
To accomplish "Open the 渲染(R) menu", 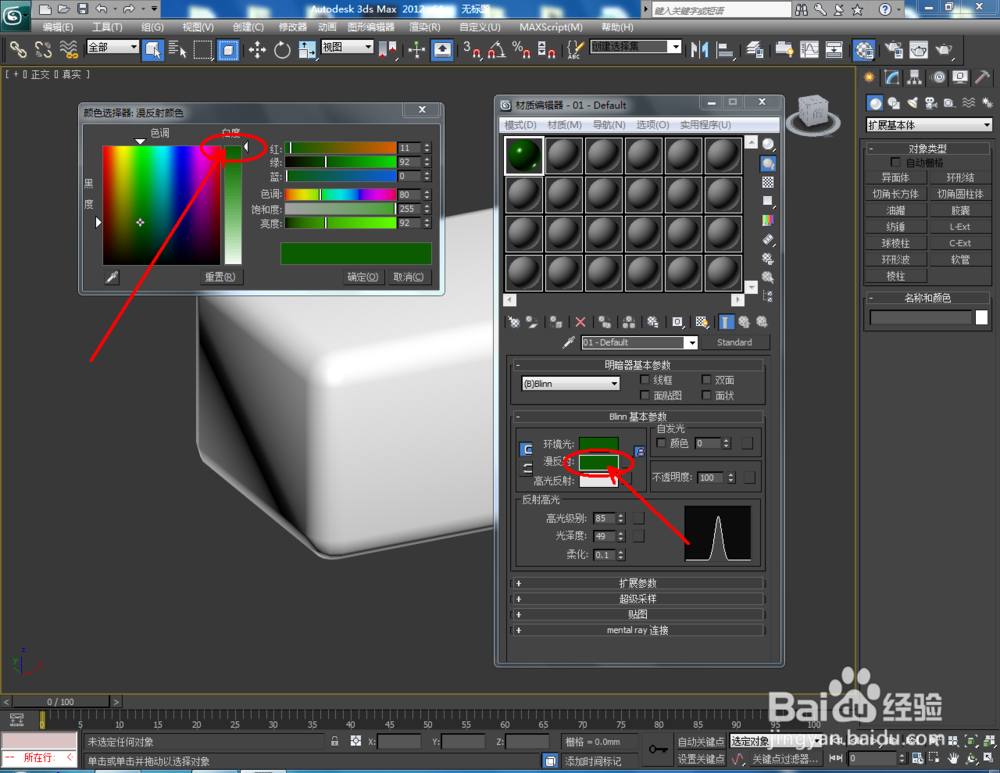I will point(425,27).
